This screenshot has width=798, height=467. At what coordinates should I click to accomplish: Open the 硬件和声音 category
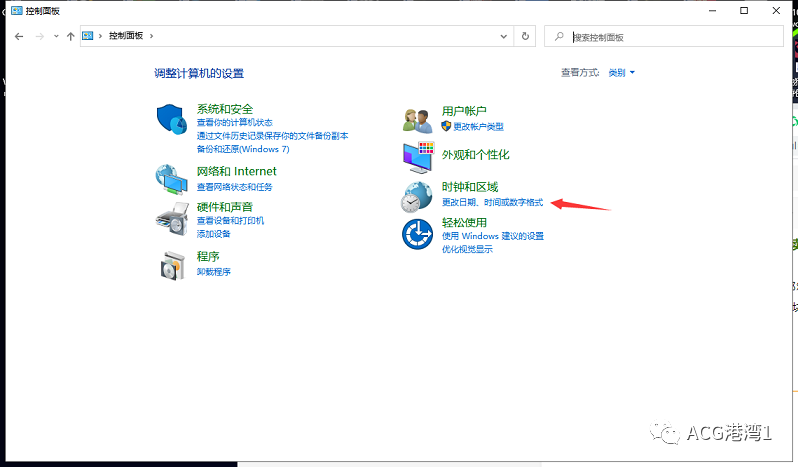coord(224,207)
